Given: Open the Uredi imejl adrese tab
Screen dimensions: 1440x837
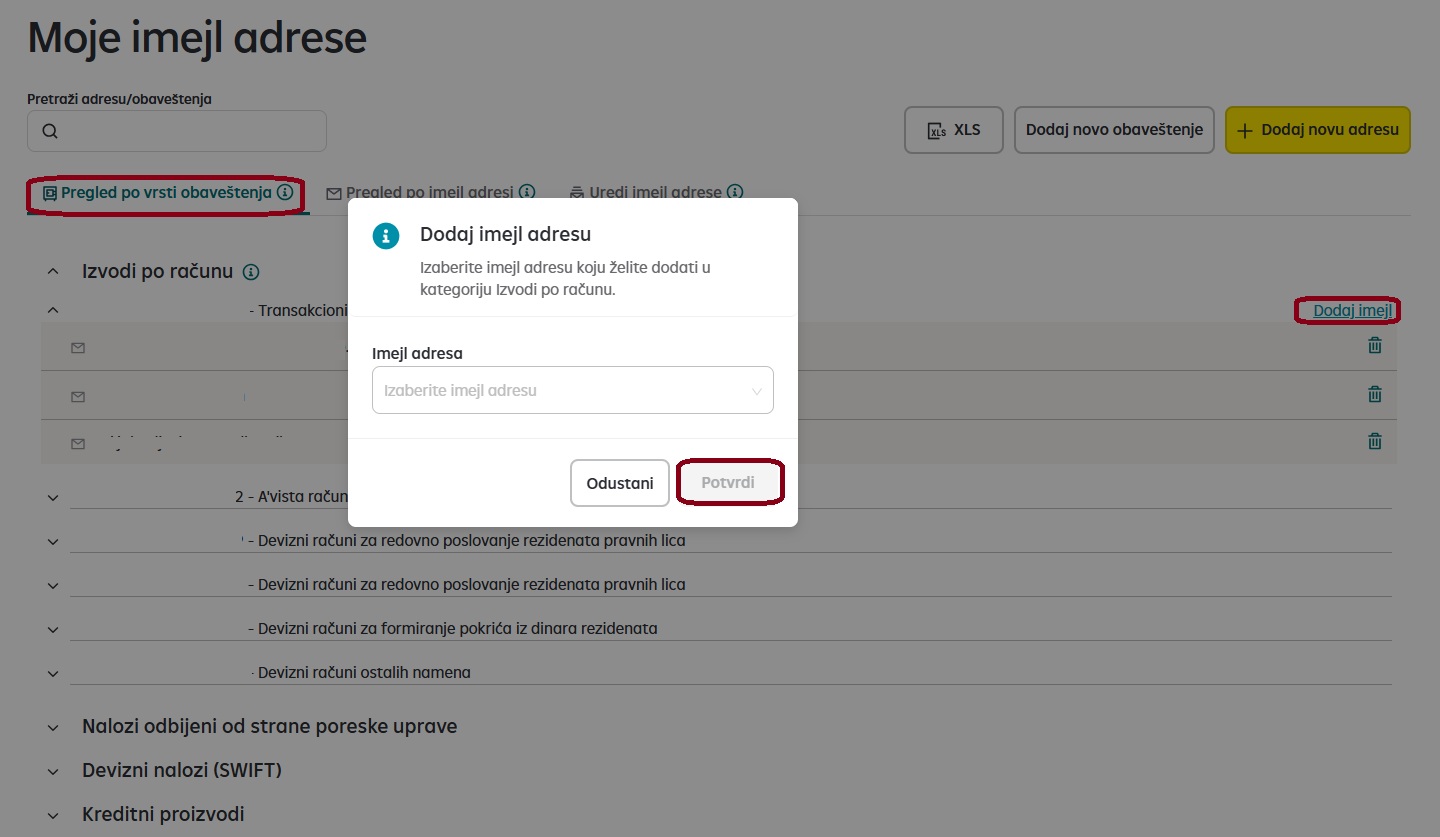Looking at the screenshot, I should tap(656, 192).
